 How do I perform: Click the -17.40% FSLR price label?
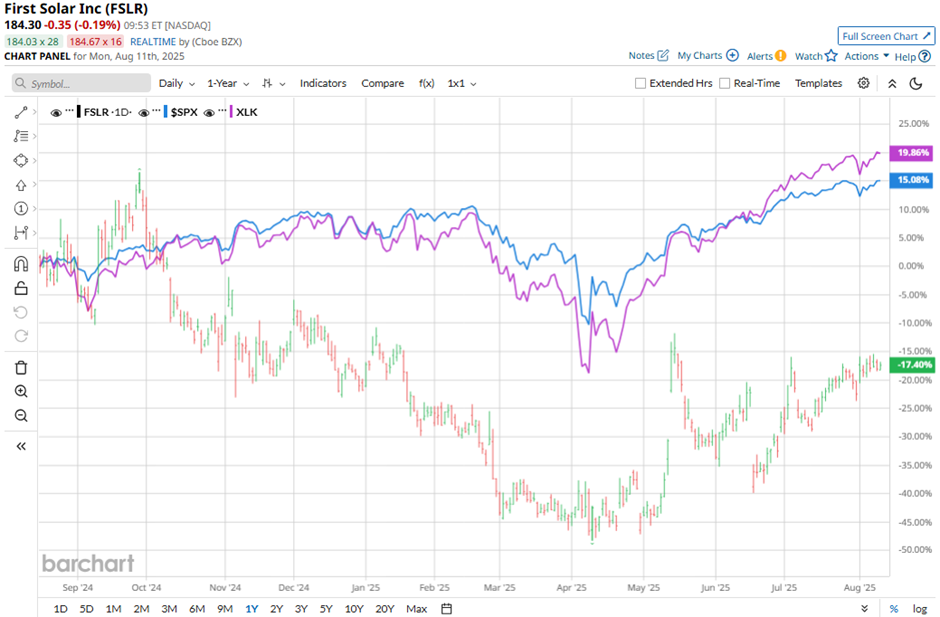(x=911, y=365)
